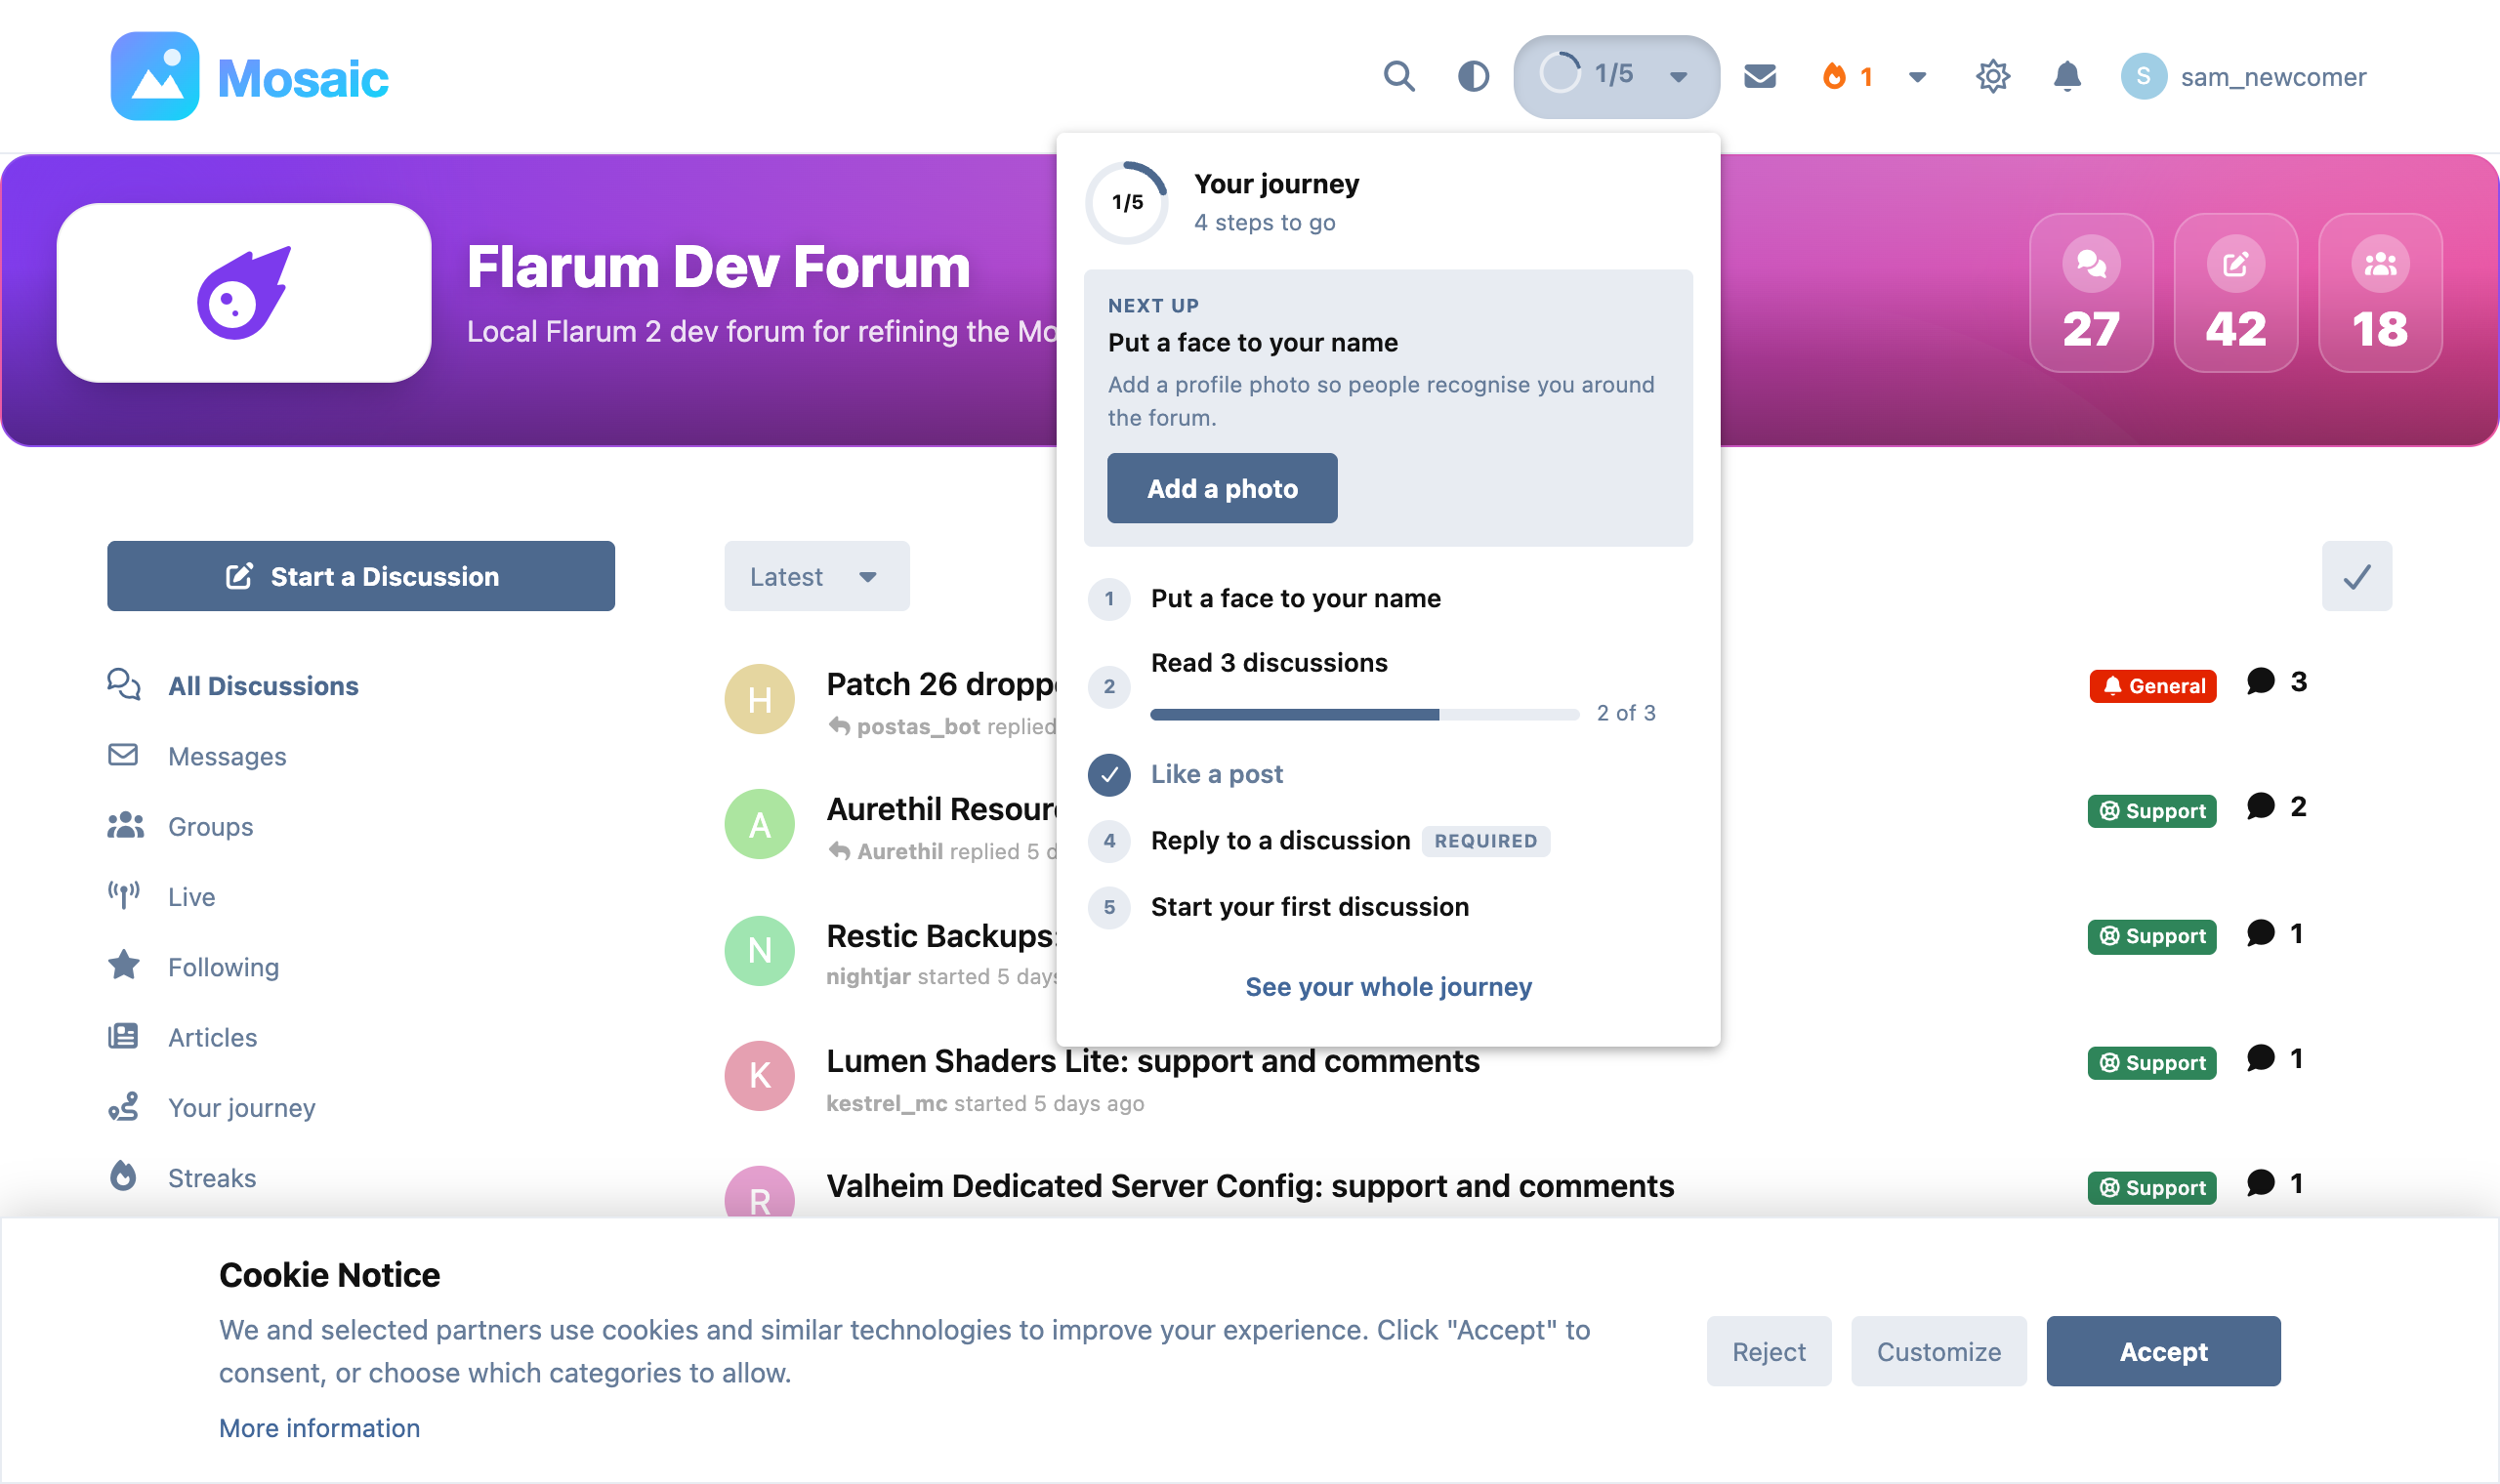
Task: Click the flame streak icon in header
Action: click(1834, 76)
